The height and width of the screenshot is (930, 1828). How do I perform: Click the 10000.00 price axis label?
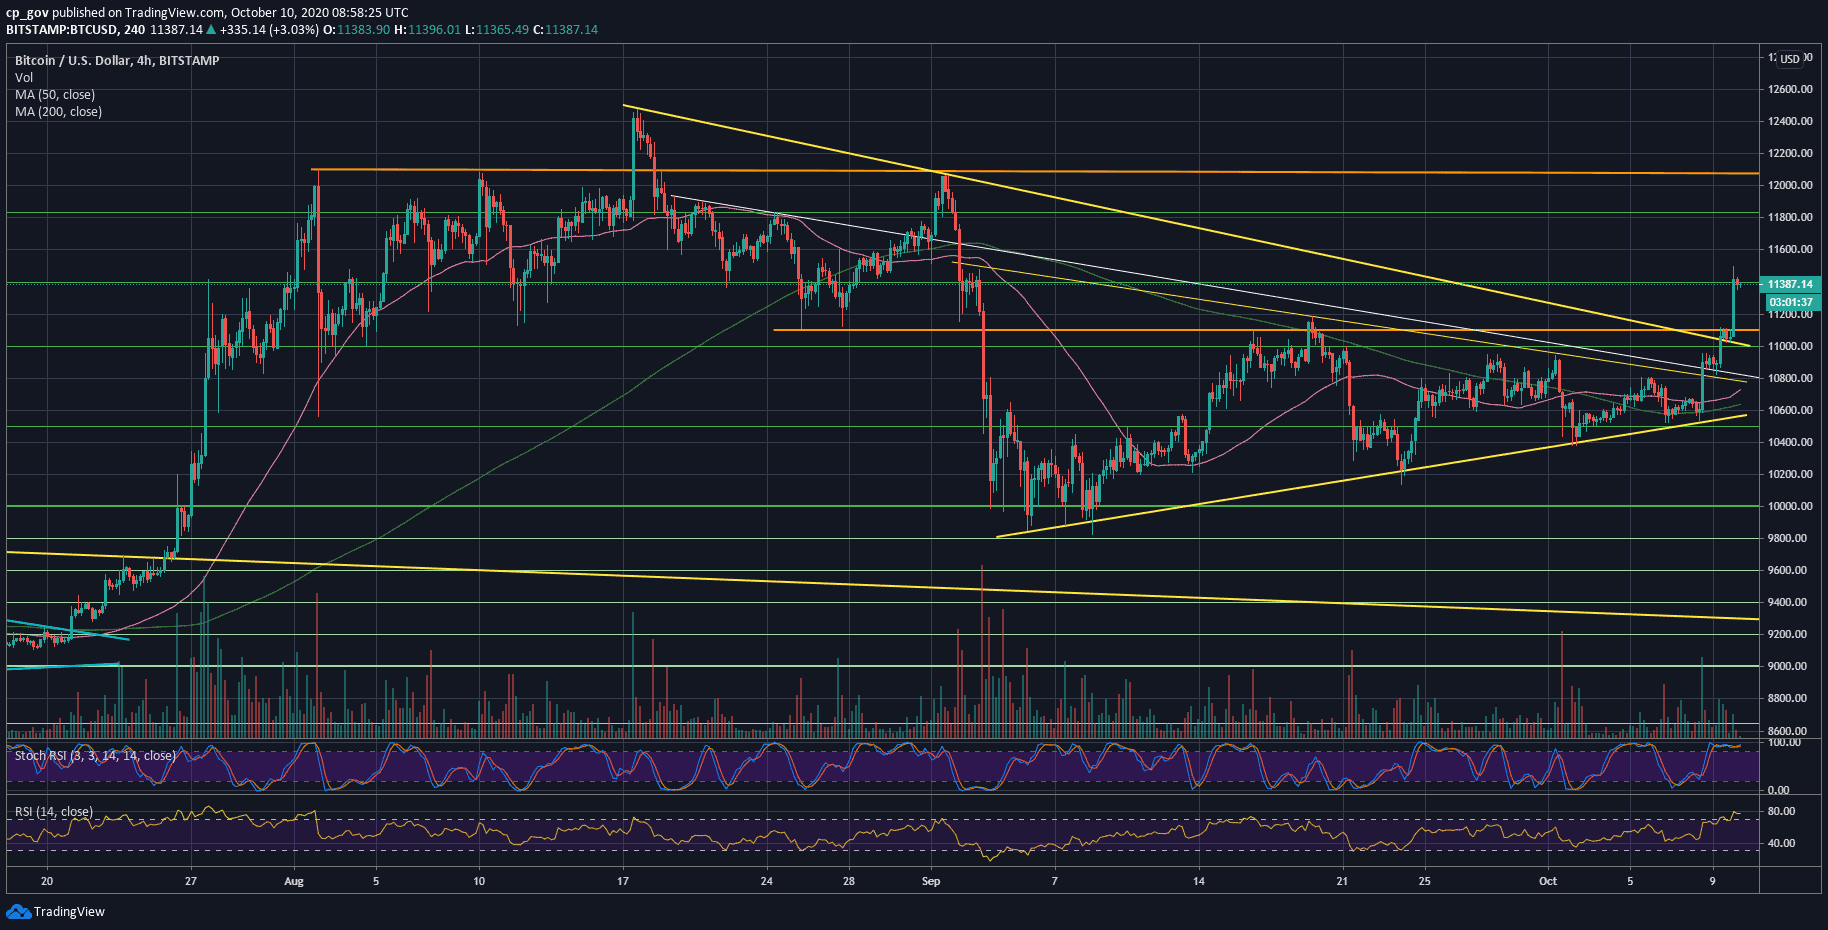1790,506
